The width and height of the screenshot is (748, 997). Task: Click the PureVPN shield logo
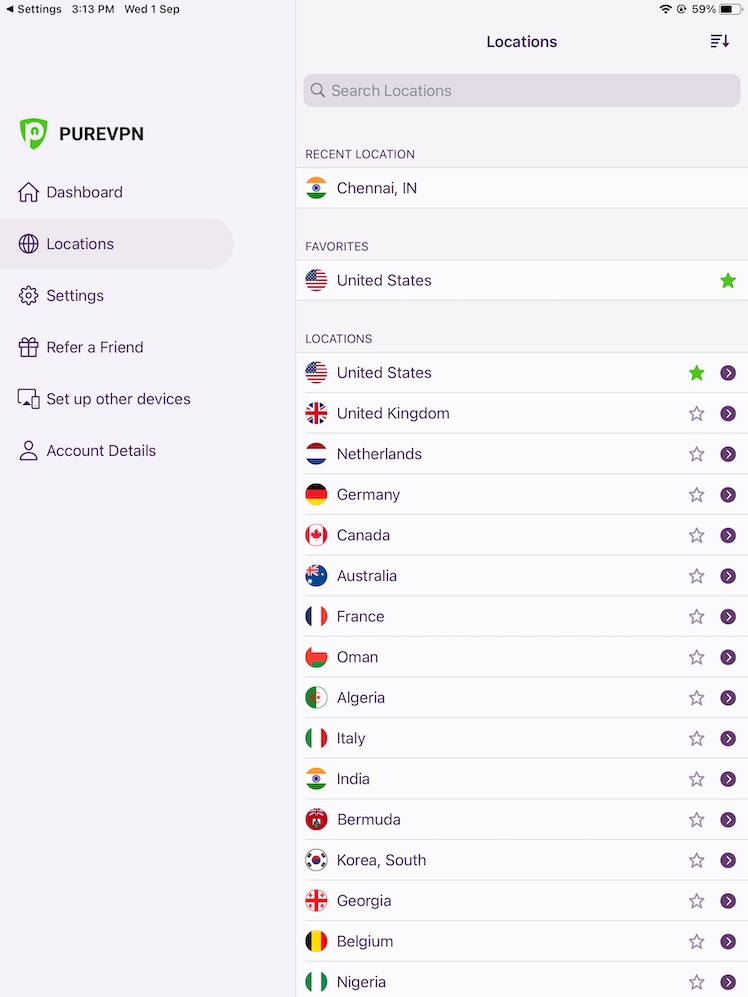click(33, 133)
